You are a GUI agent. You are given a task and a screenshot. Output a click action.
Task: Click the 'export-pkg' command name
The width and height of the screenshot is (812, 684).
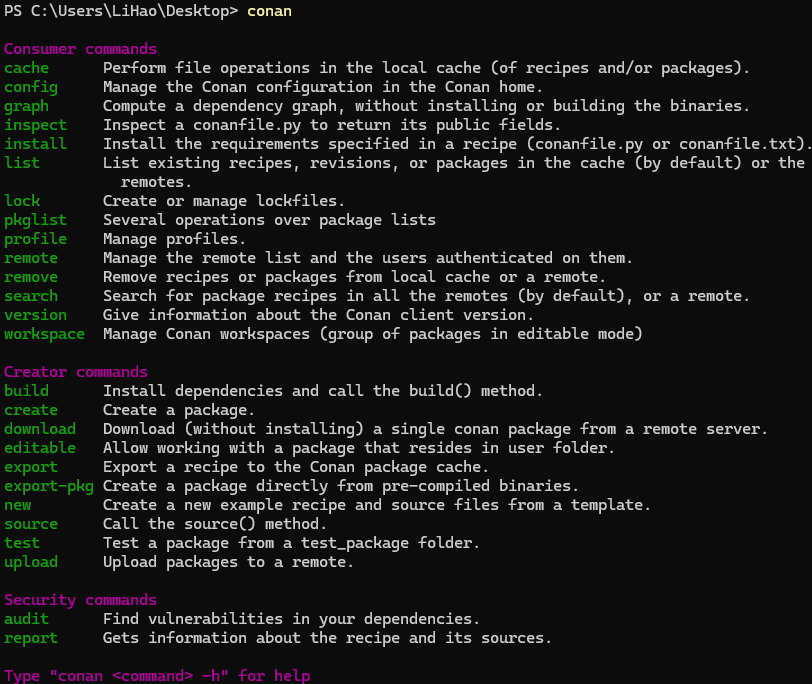coord(49,486)
